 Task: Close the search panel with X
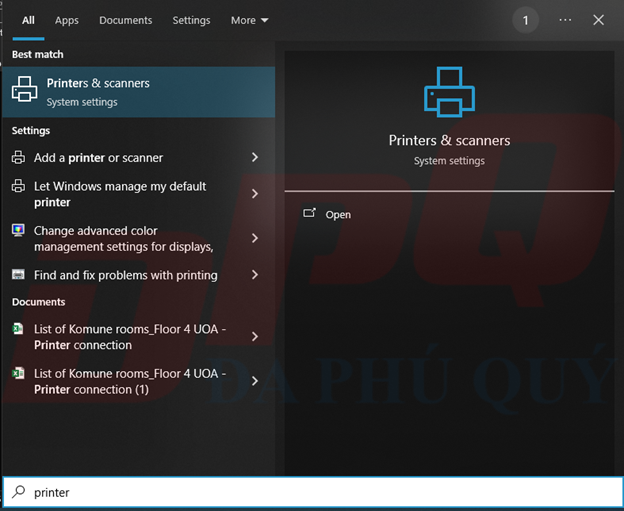(x=599, y=20)
